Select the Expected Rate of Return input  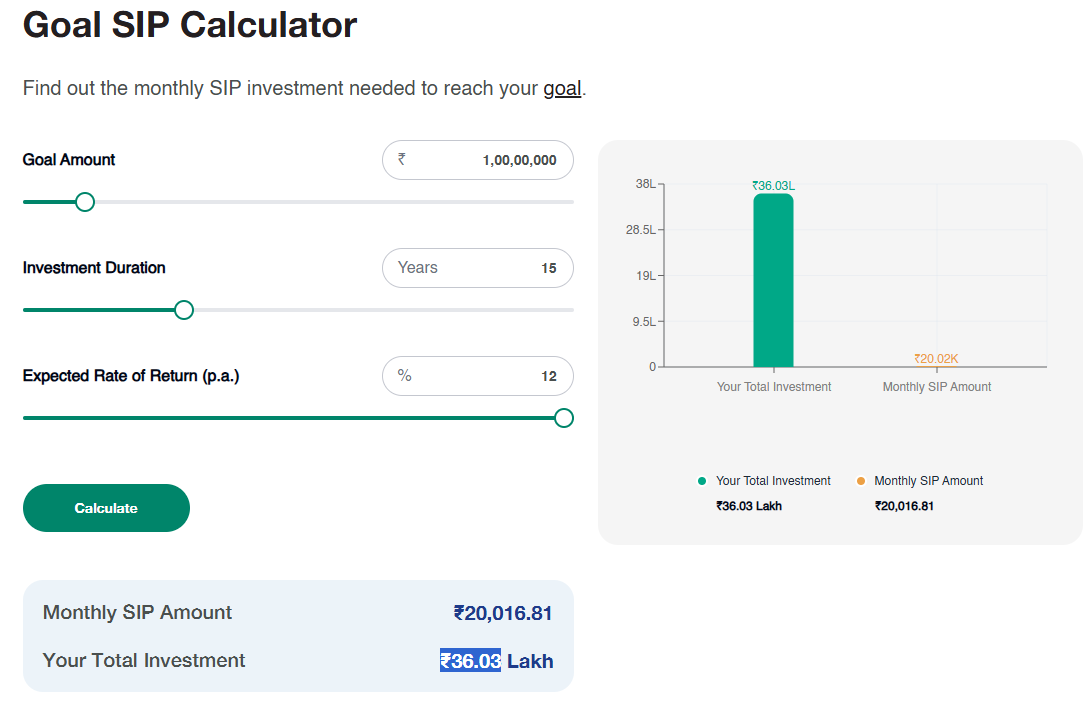[x=490, y=376]
